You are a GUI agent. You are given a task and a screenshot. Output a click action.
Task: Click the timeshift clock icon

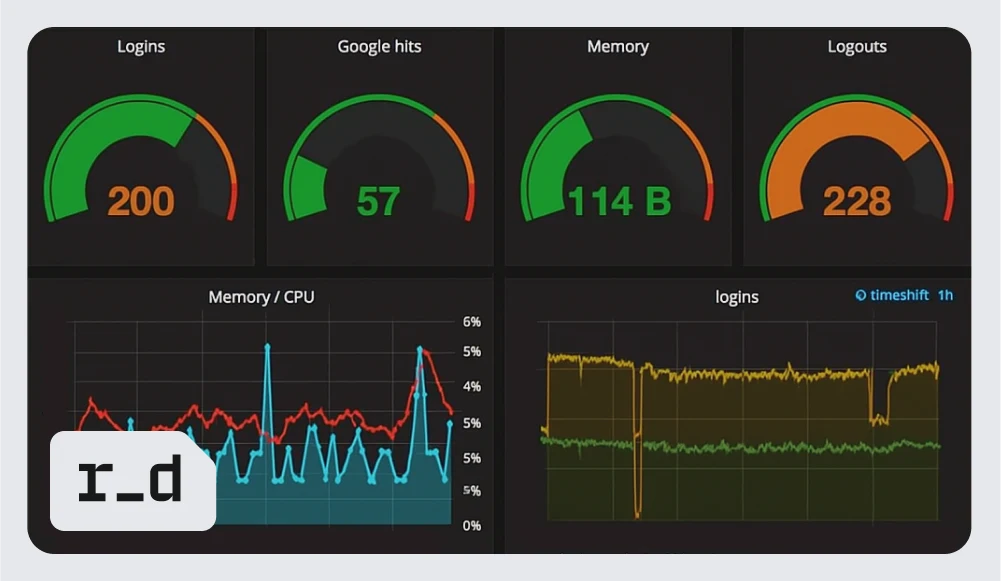pyautogui.click(x=860, y=295)
